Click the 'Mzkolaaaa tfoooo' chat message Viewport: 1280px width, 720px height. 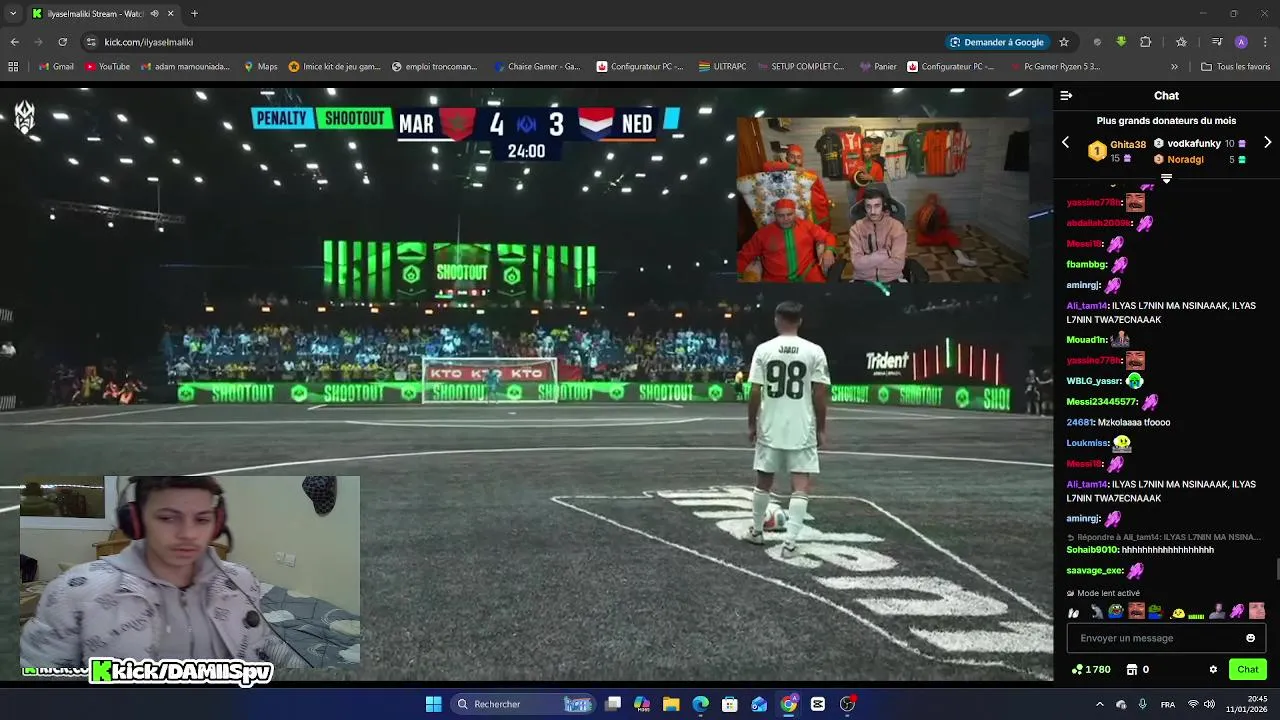(x=1133, y=422)
